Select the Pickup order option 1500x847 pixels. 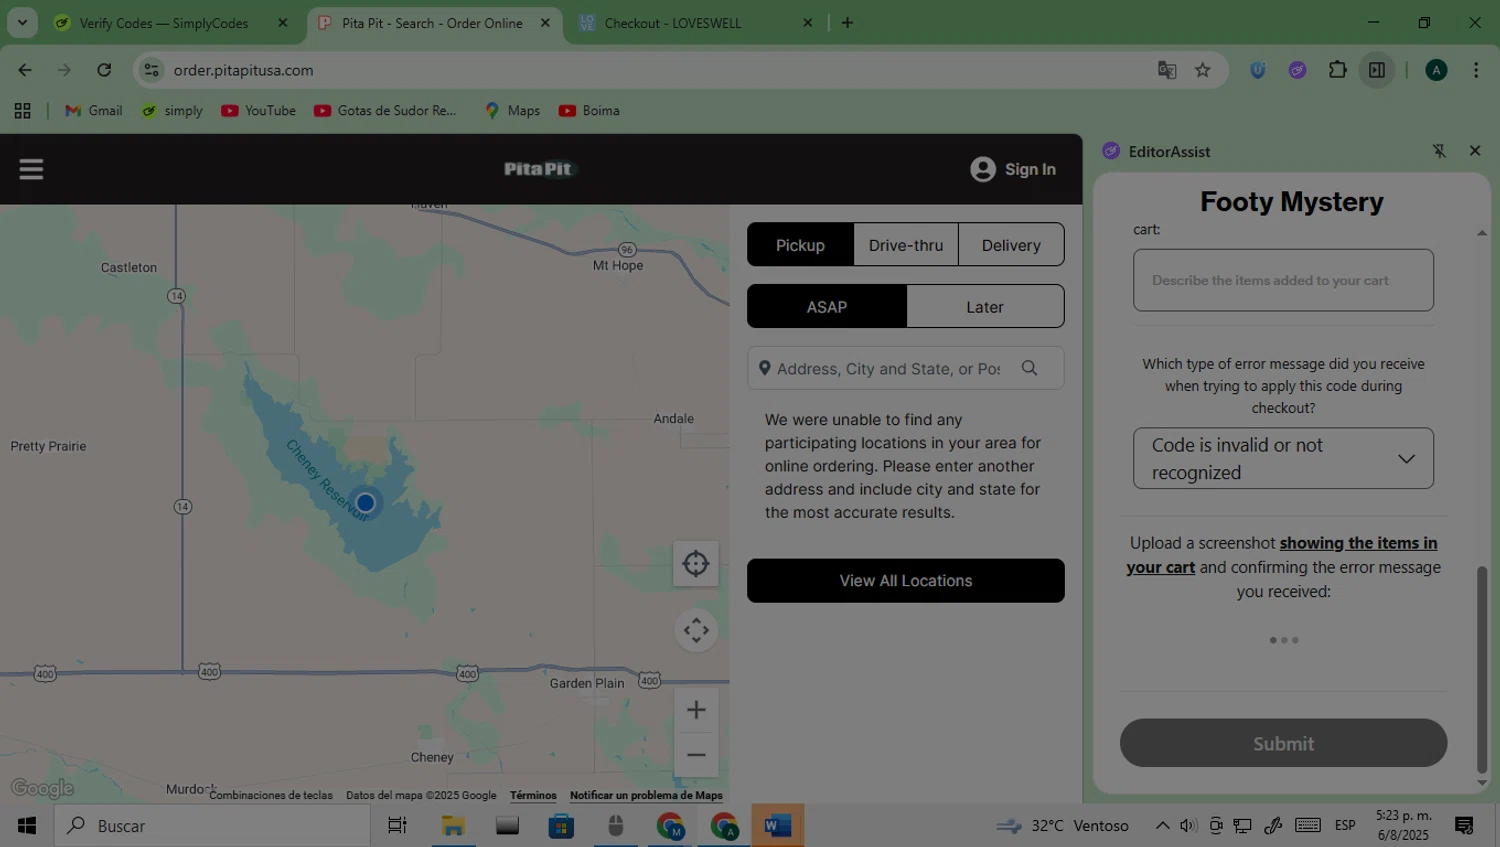[800, 245]
